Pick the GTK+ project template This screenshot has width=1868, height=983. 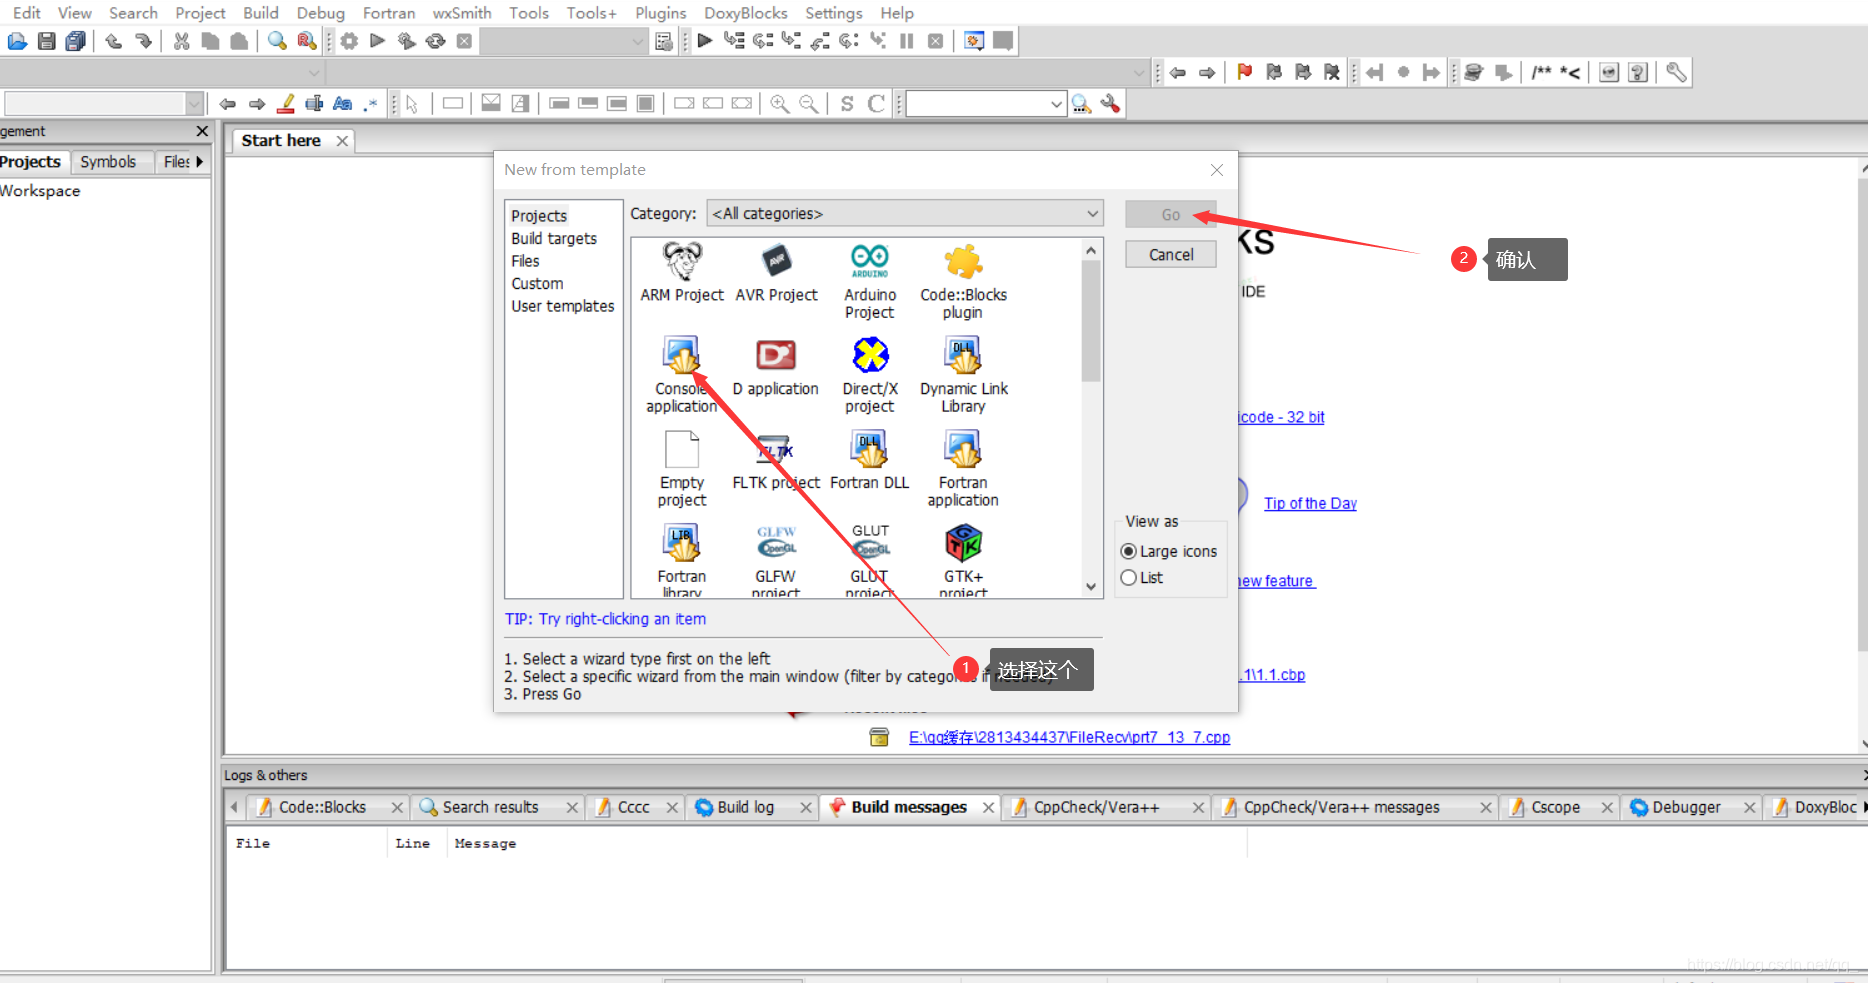pyautogui.click(x=963, y=560)
